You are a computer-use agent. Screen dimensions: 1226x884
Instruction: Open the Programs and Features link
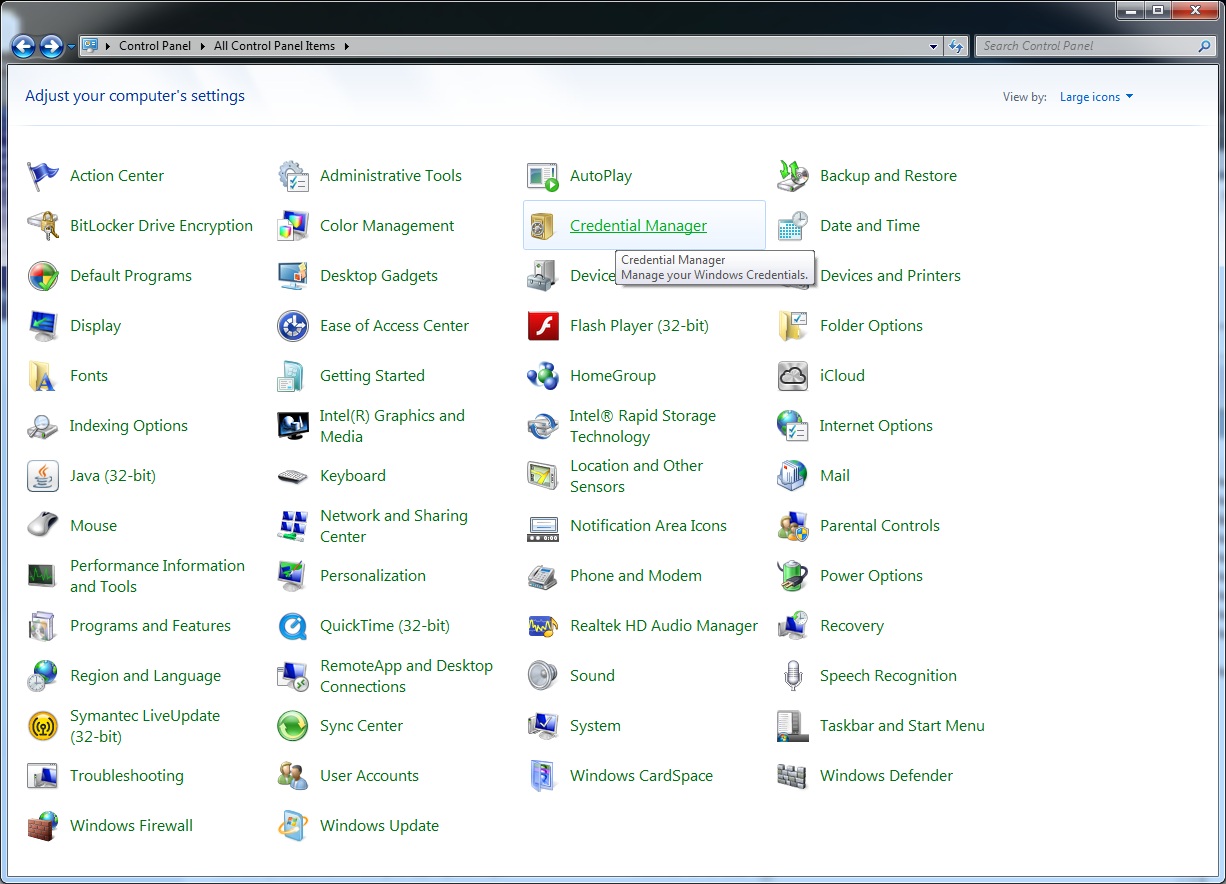(150, 626)
